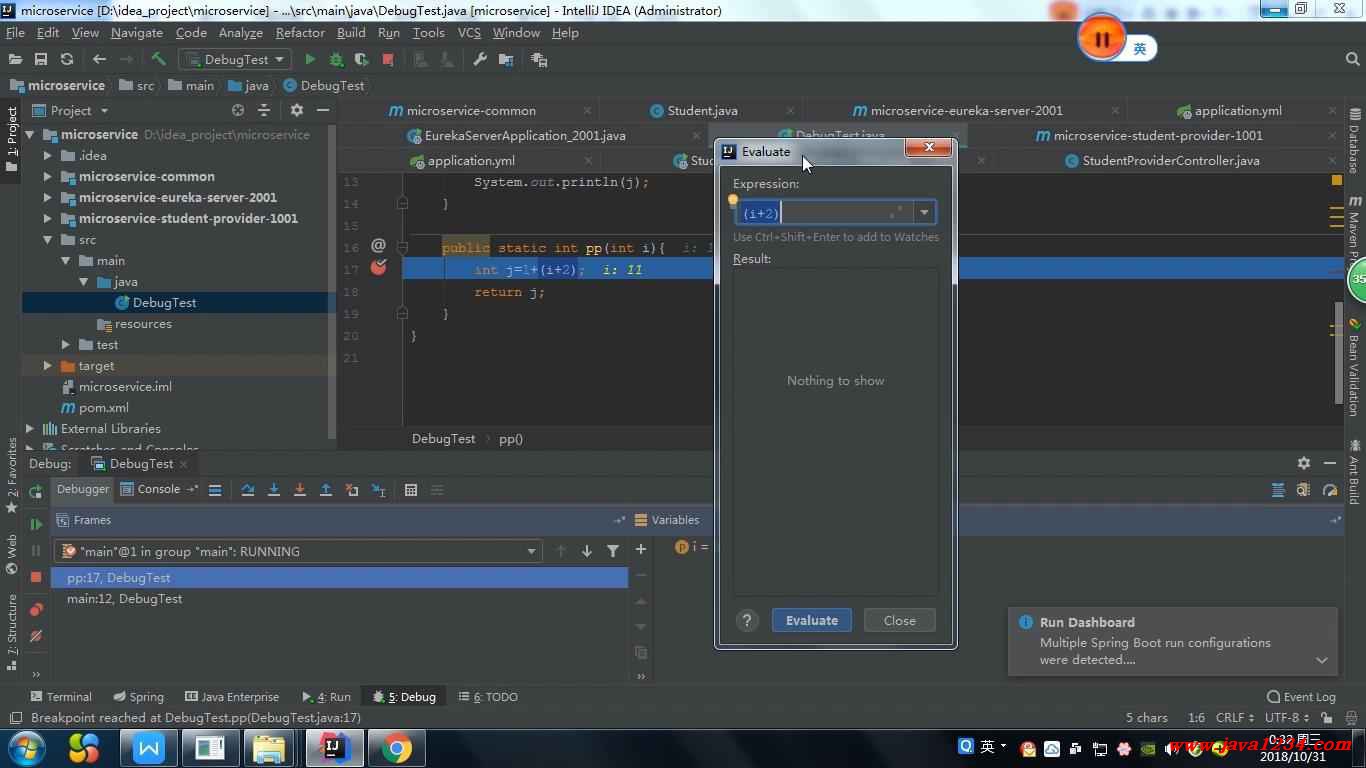Click View Breakpoints double red dots icon

(x=36, y=609)
